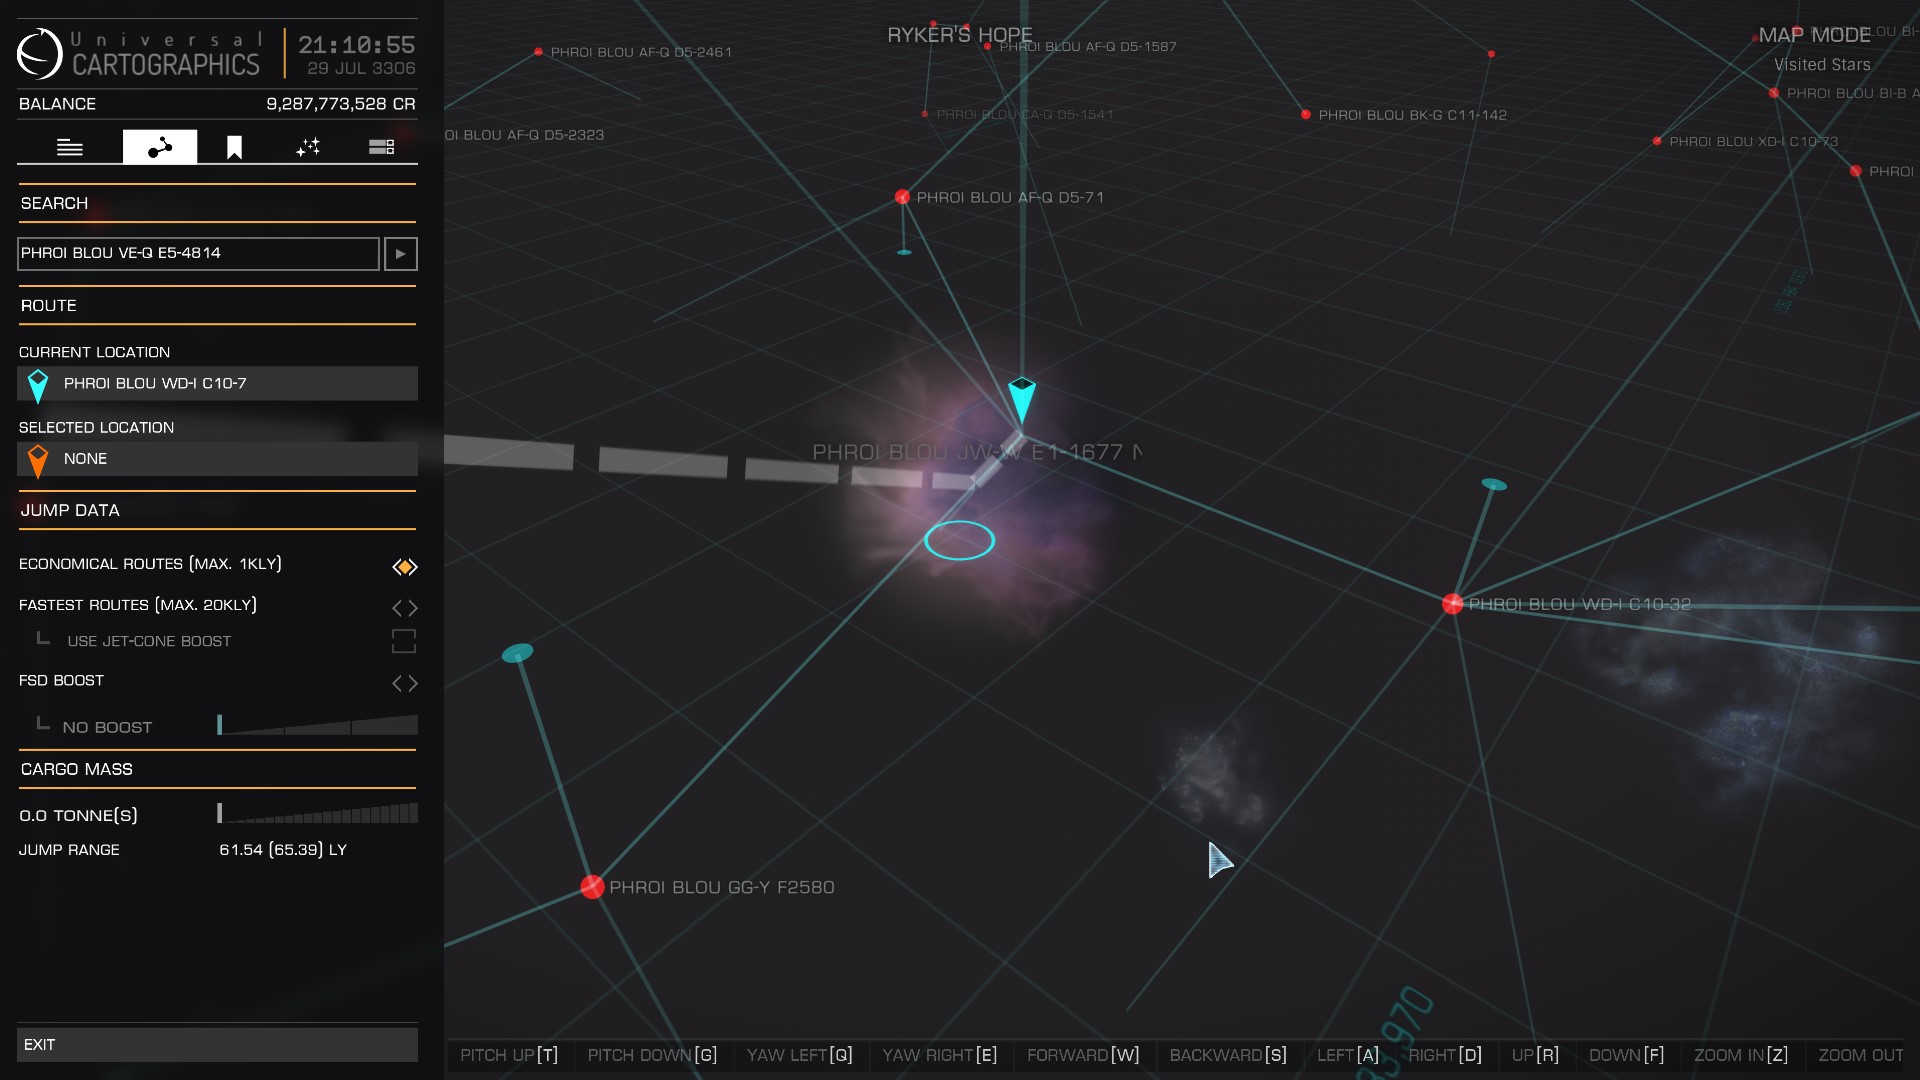Click the Visited Stars map mode label
This screenshot has width=1920, height=1080.
[x=1822, y=65]
